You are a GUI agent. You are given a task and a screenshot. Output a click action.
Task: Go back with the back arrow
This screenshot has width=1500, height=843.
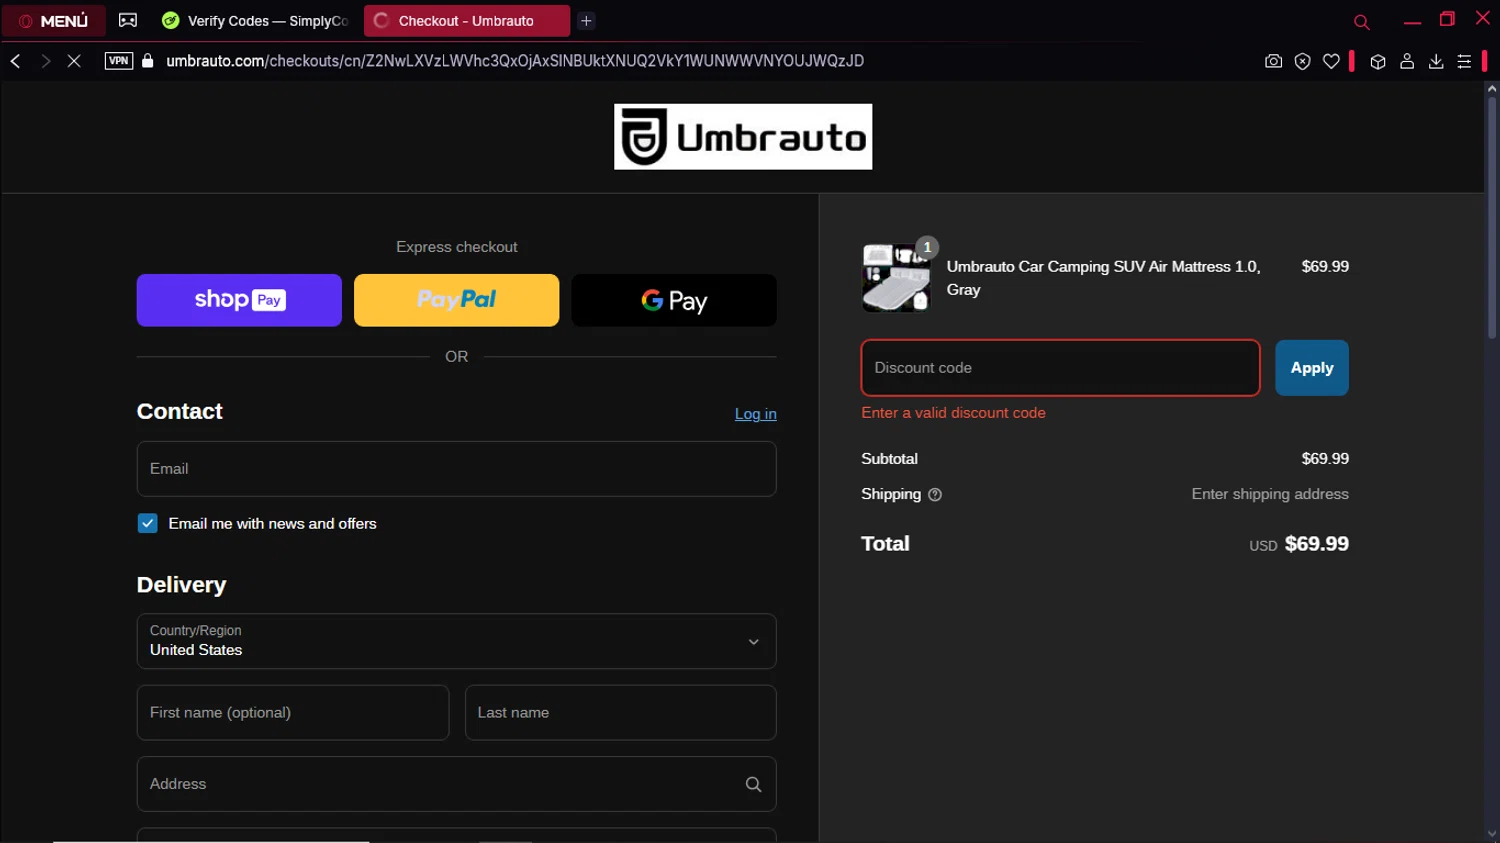[x=16, y=61]
